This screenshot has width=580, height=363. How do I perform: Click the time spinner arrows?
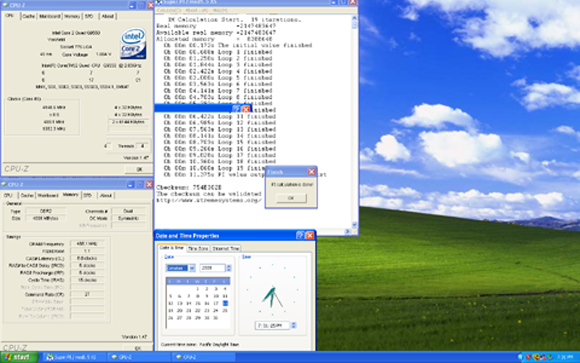pos(294,325)
